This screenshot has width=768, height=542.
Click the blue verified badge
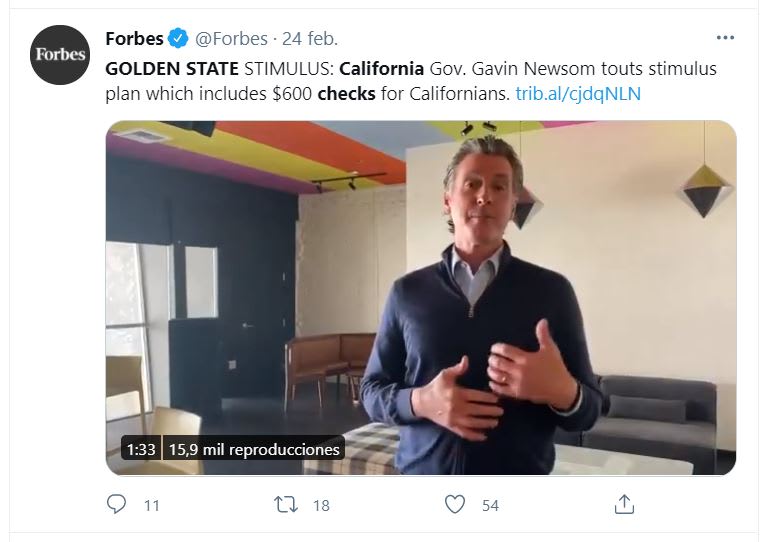pyautogui.click(x=177, y=39)
